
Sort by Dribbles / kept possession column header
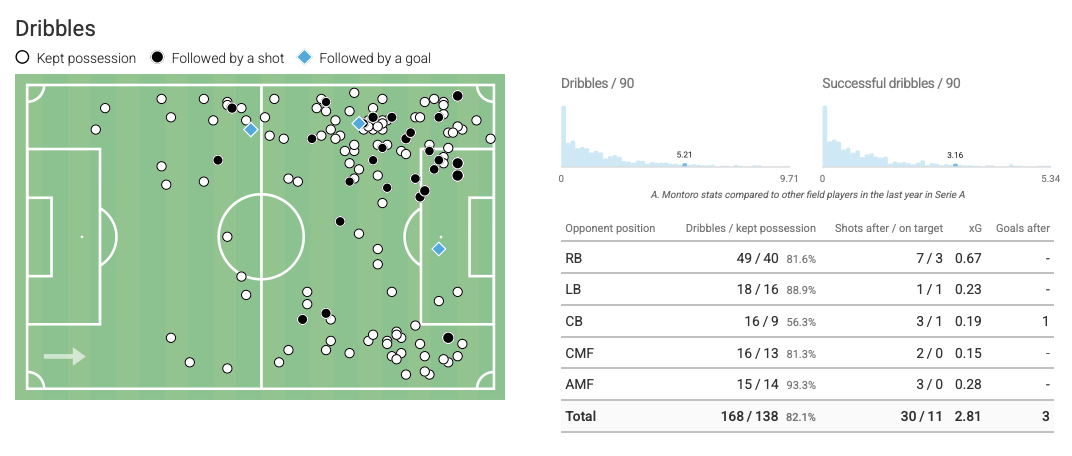[x=750, y=228]
